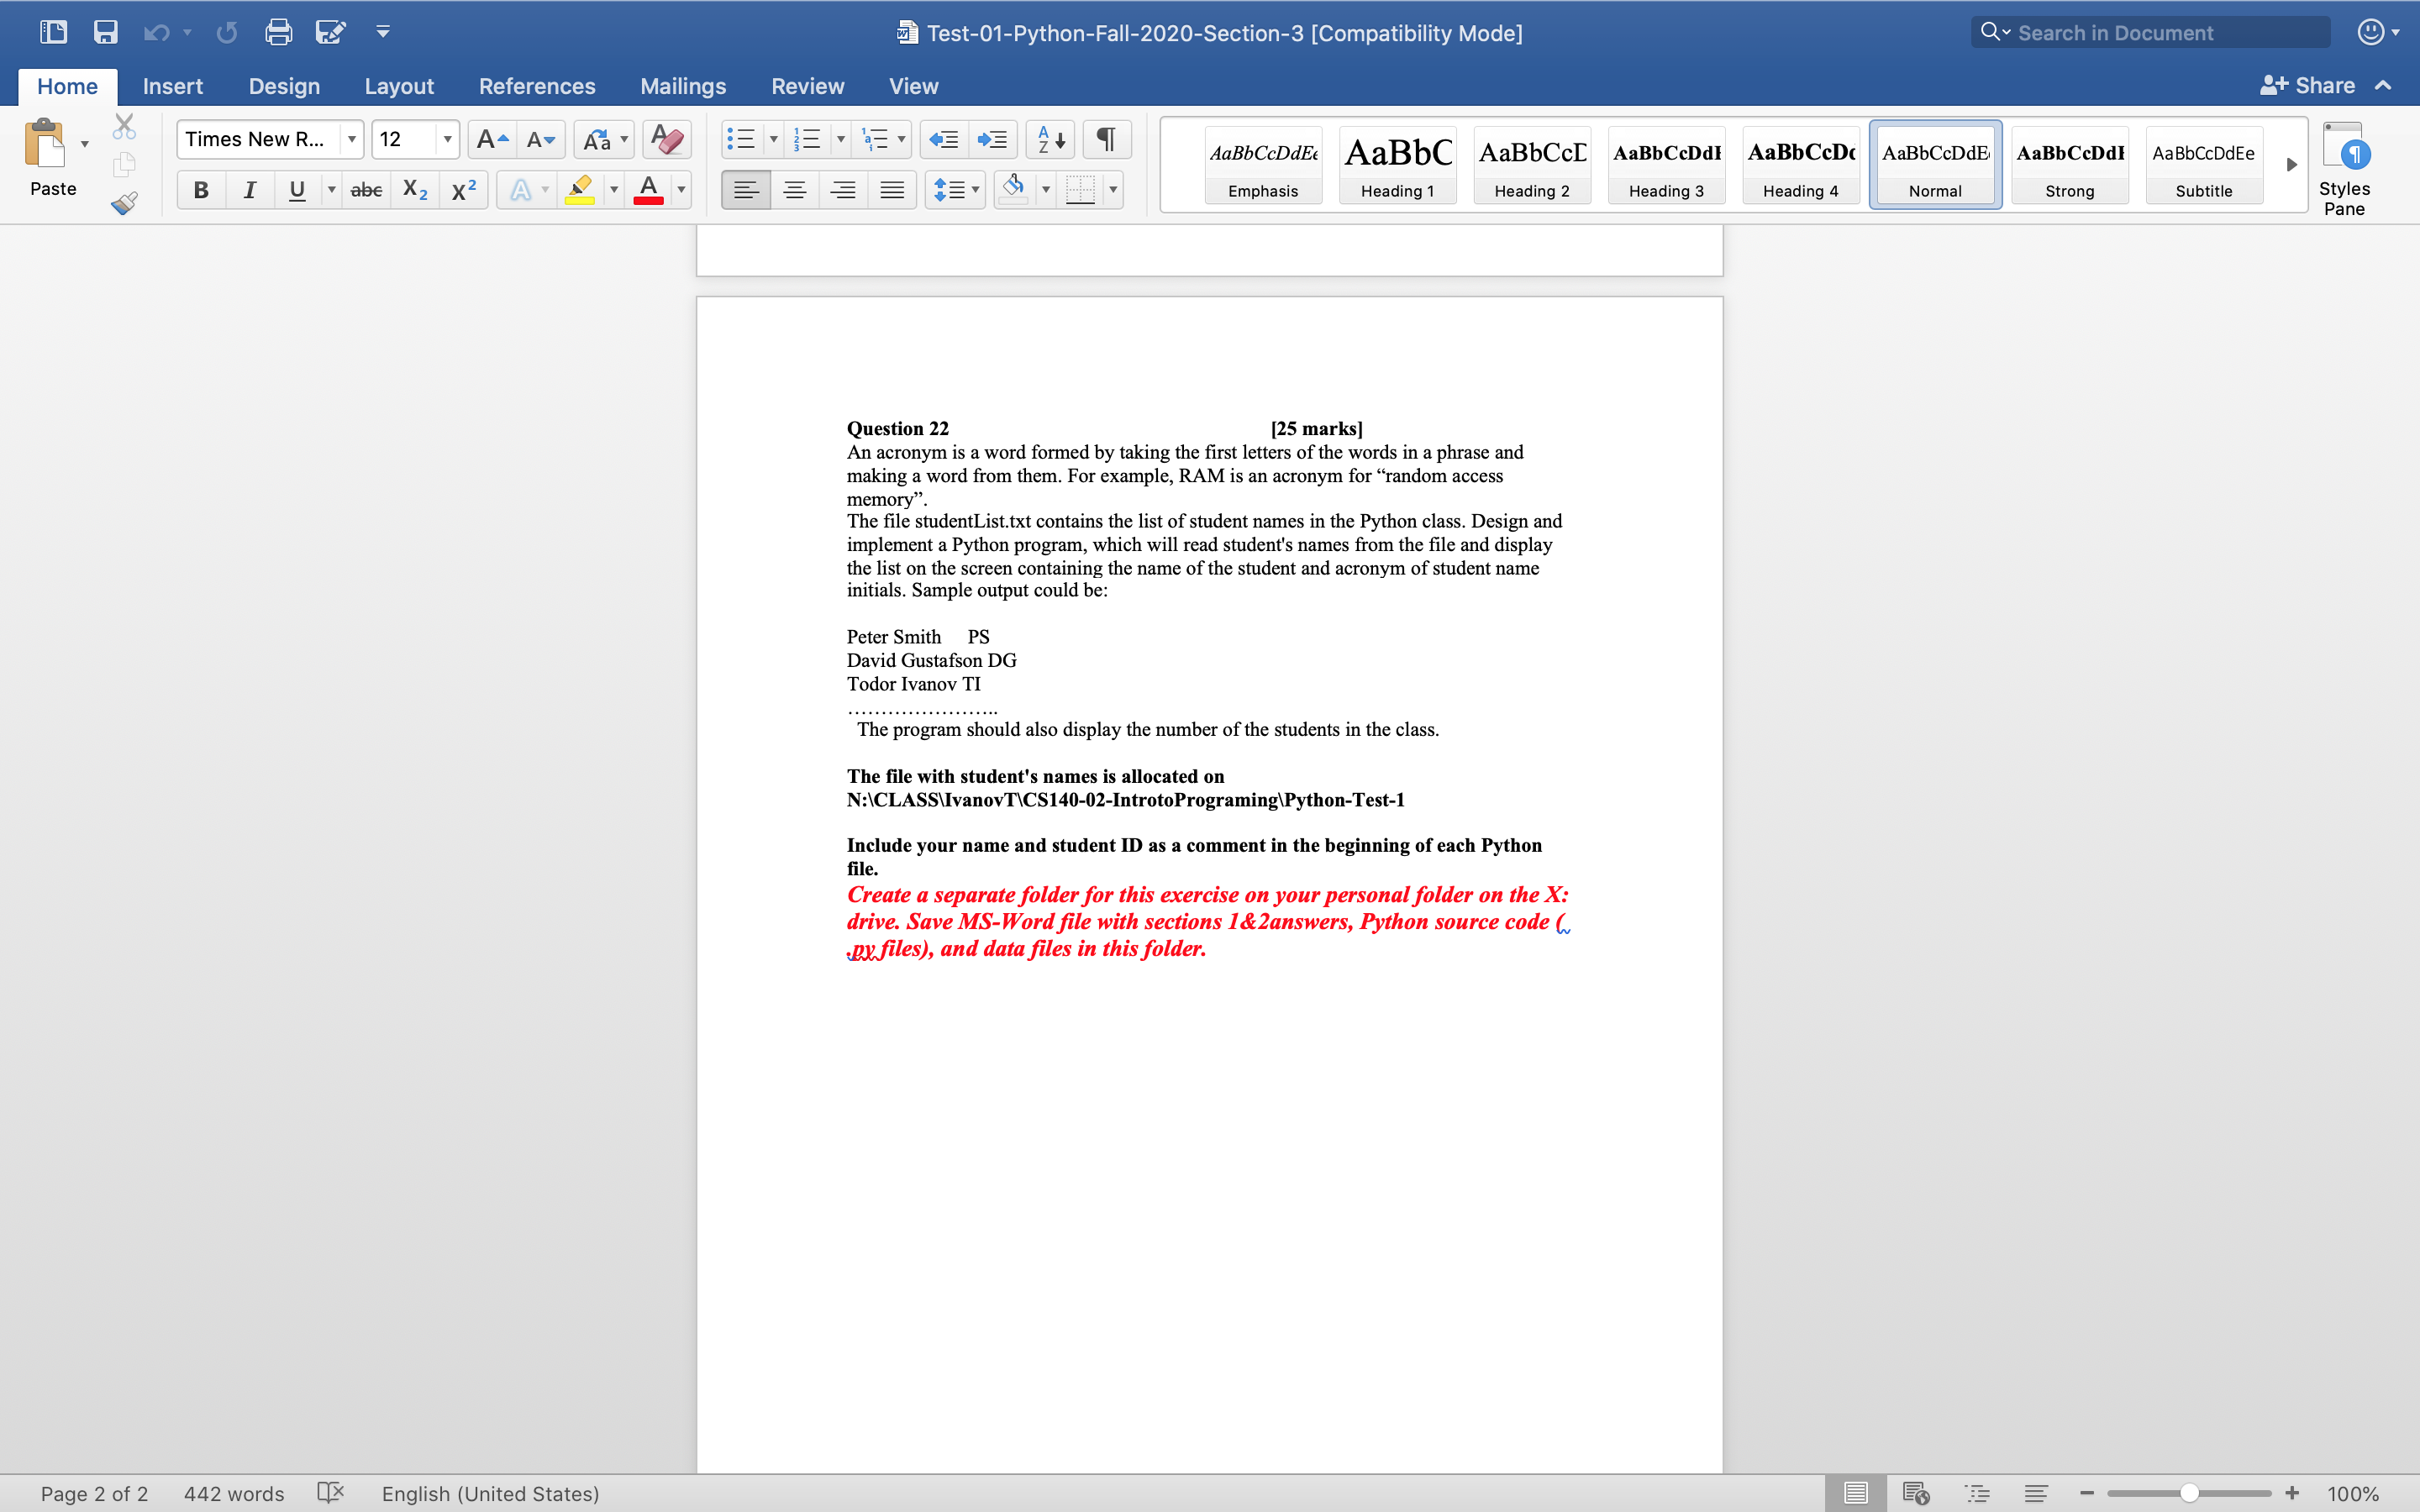
Task: Expand the styles gallery arrow
Action: tap(2291, 165)
